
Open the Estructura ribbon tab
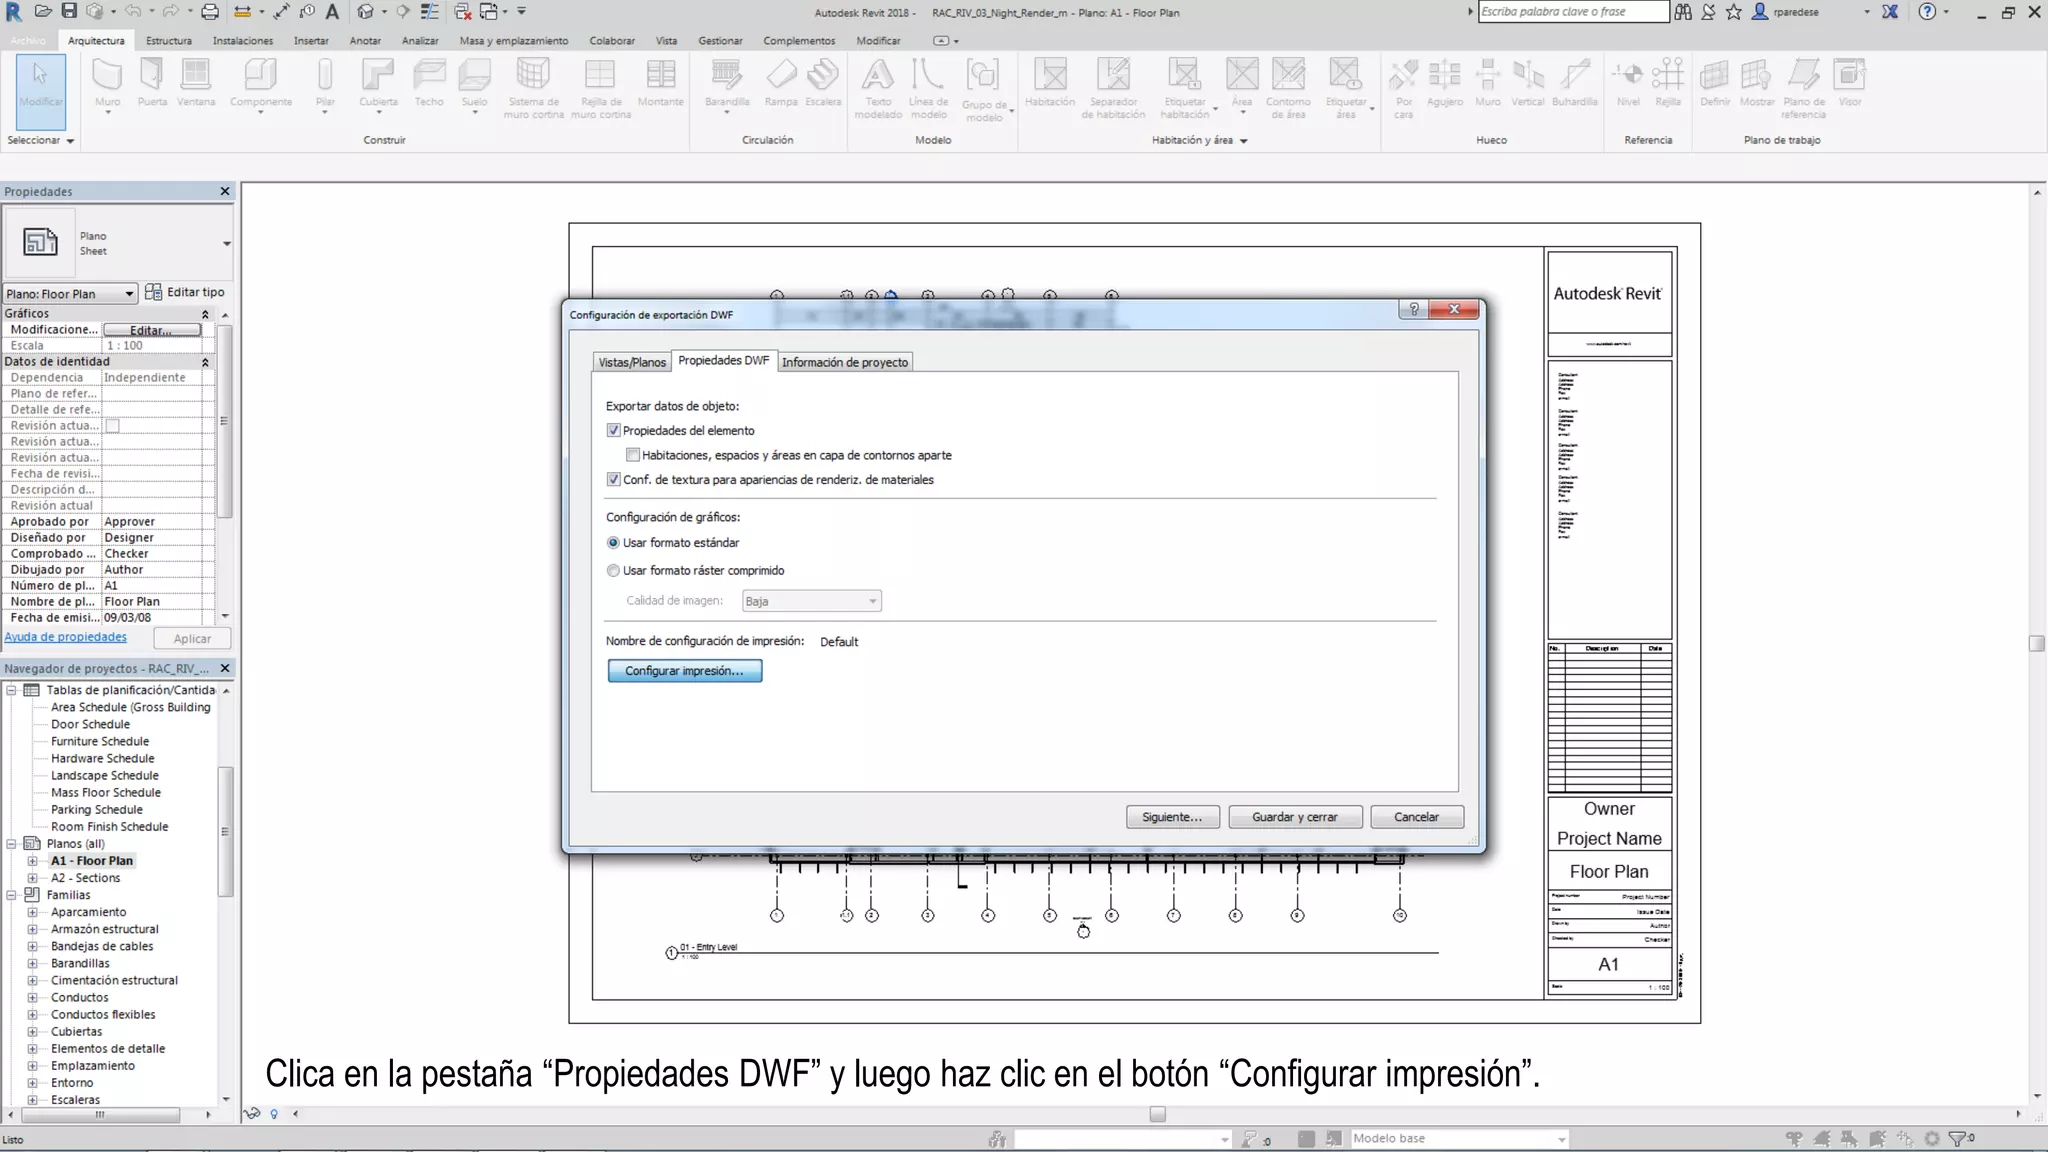[x=168, y=41]
